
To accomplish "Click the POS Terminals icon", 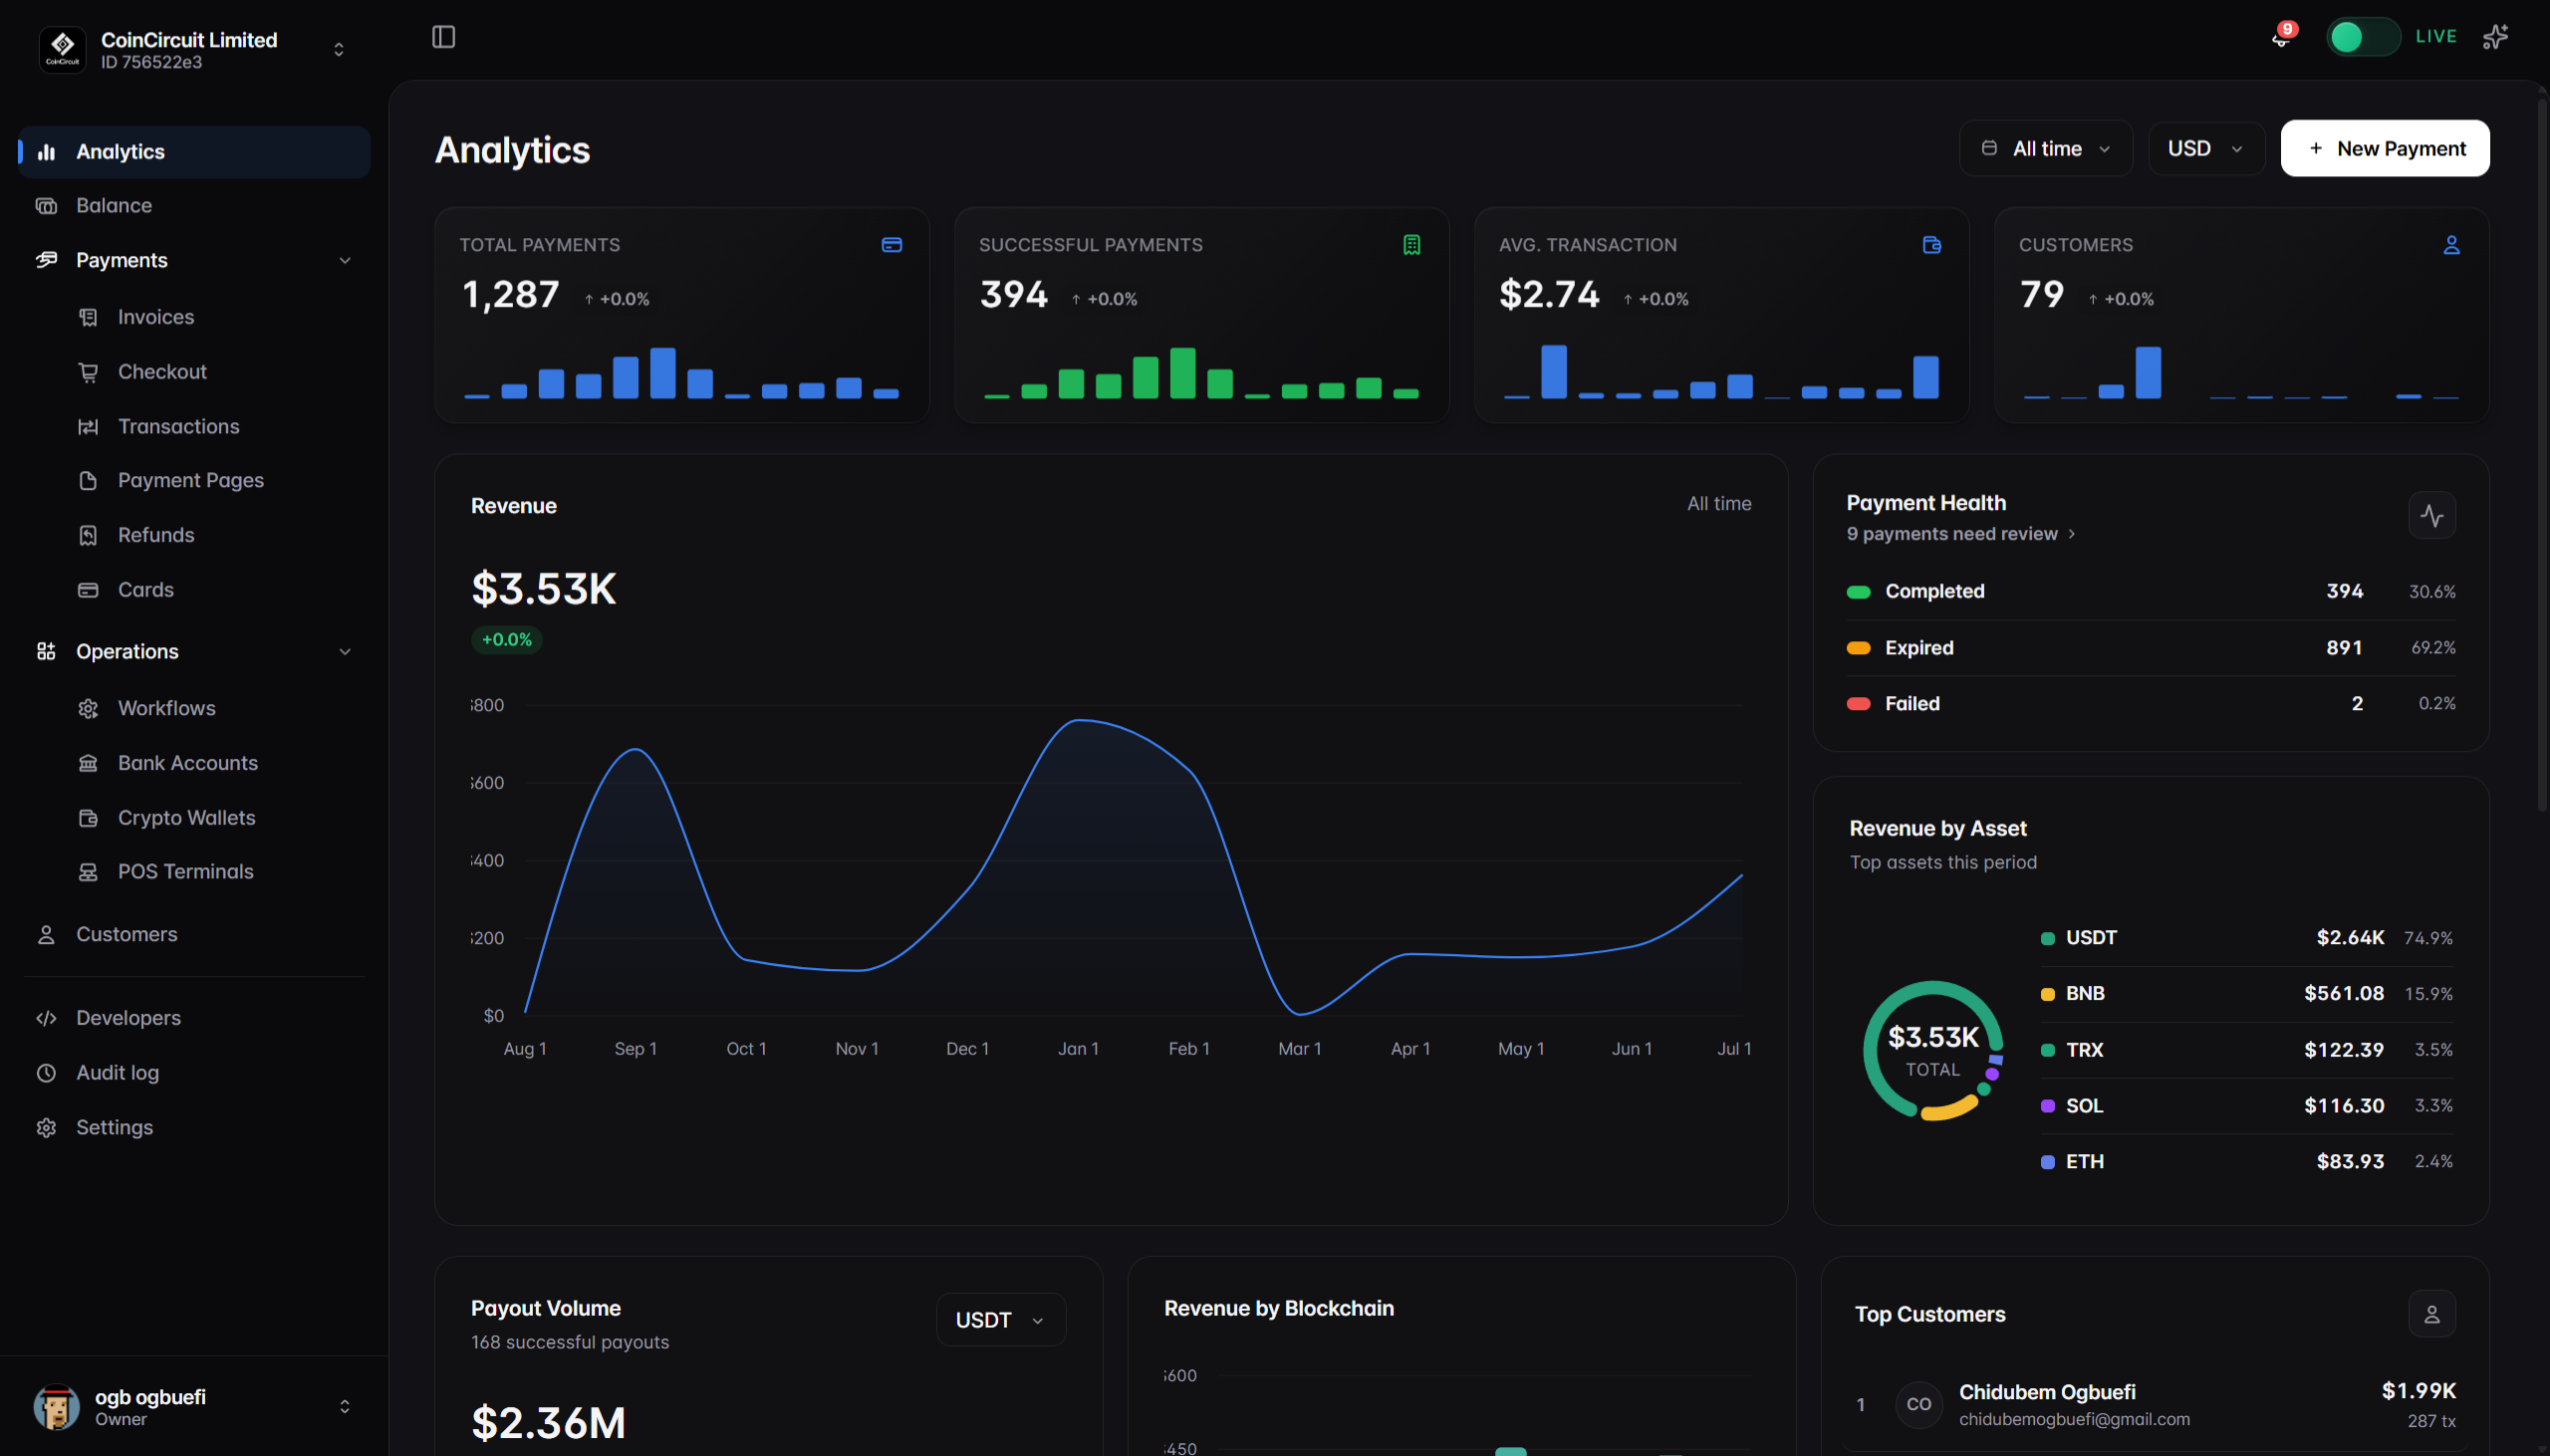I will point(88,872).
